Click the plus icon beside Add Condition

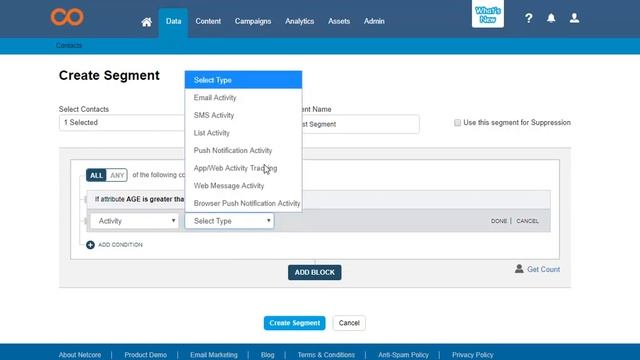point(90,245)
